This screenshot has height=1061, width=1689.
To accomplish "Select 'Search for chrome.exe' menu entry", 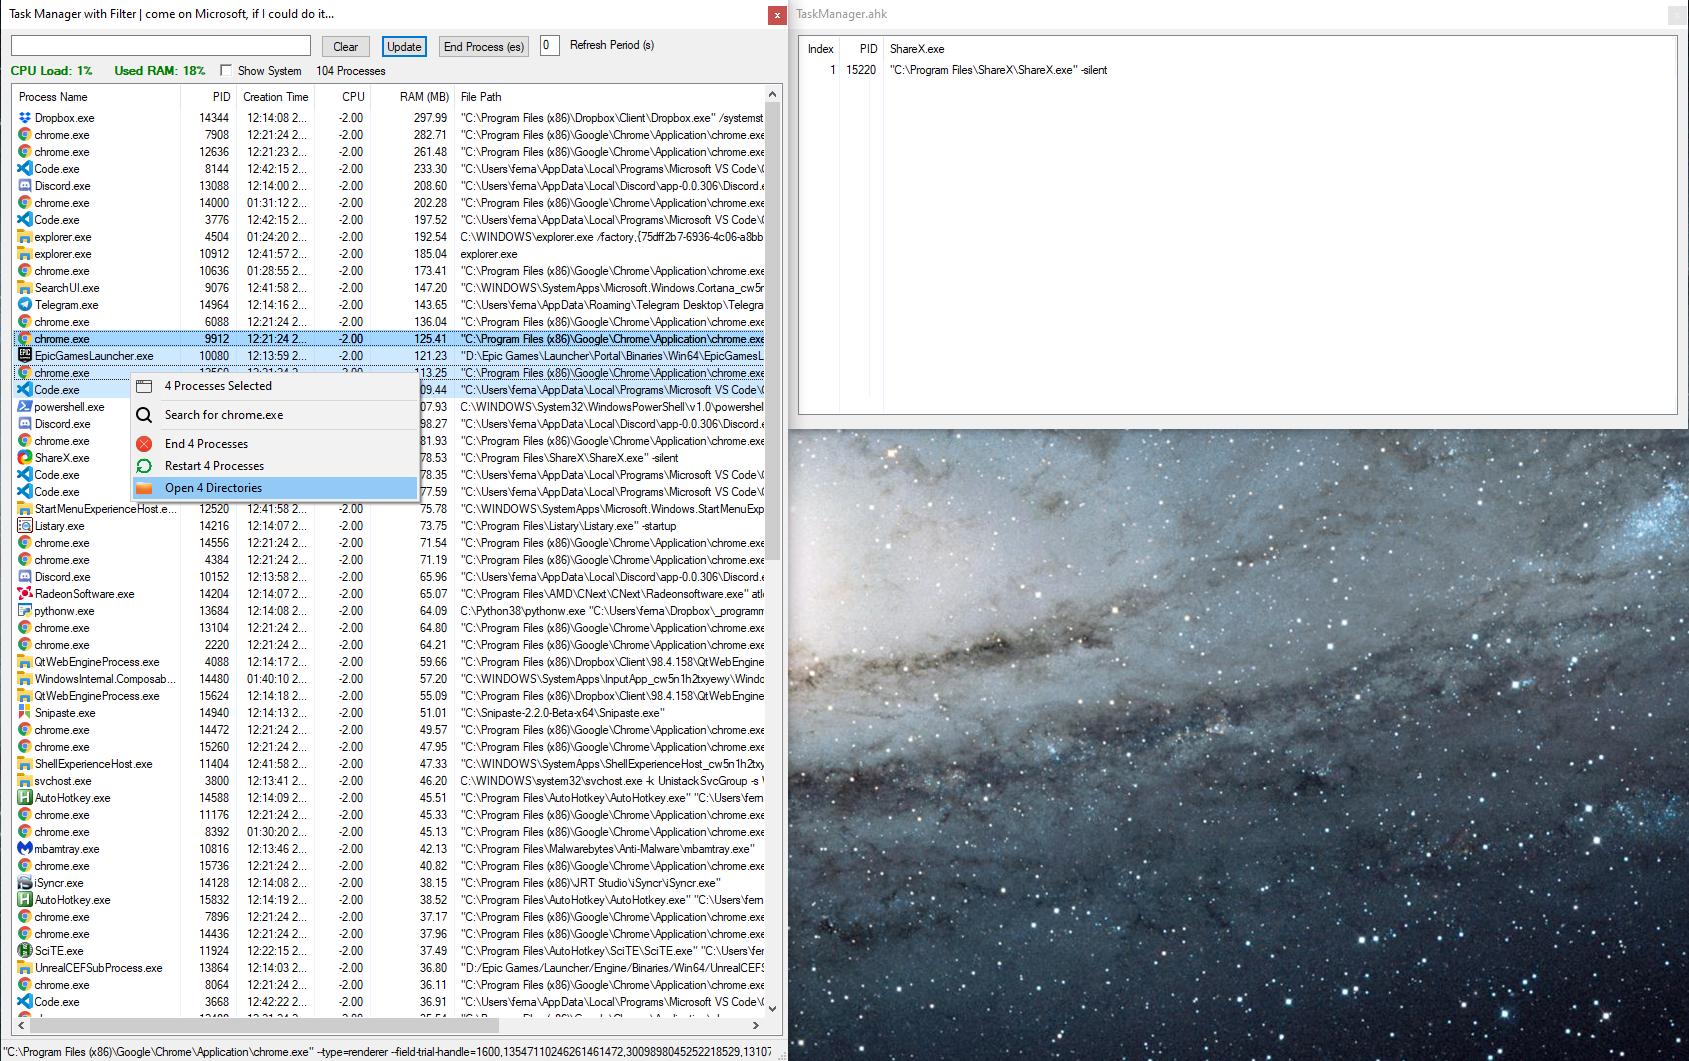I will (275, 415).
